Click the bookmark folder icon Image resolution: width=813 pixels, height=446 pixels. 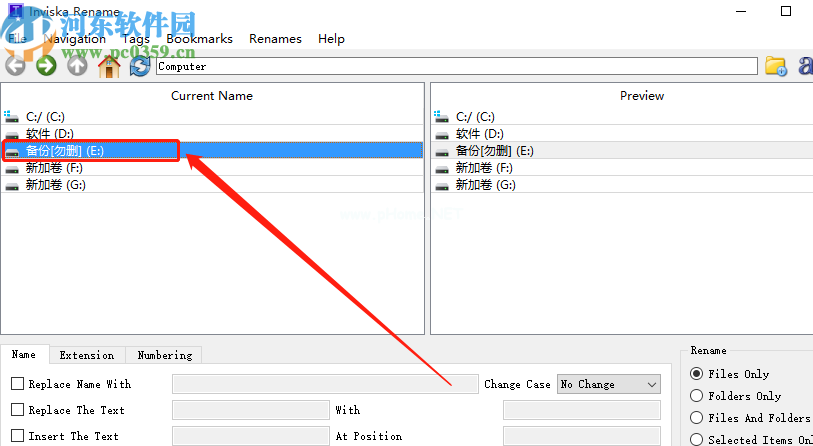[776, 66]
